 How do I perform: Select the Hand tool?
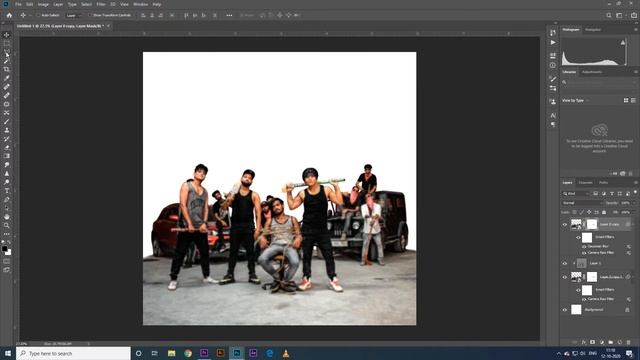pos(7,217)
